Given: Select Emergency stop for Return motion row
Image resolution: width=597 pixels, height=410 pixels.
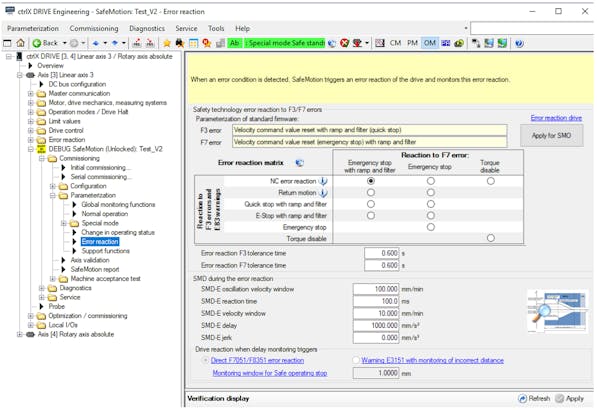Looking at the screenshot, I should [x=431, y=193].
